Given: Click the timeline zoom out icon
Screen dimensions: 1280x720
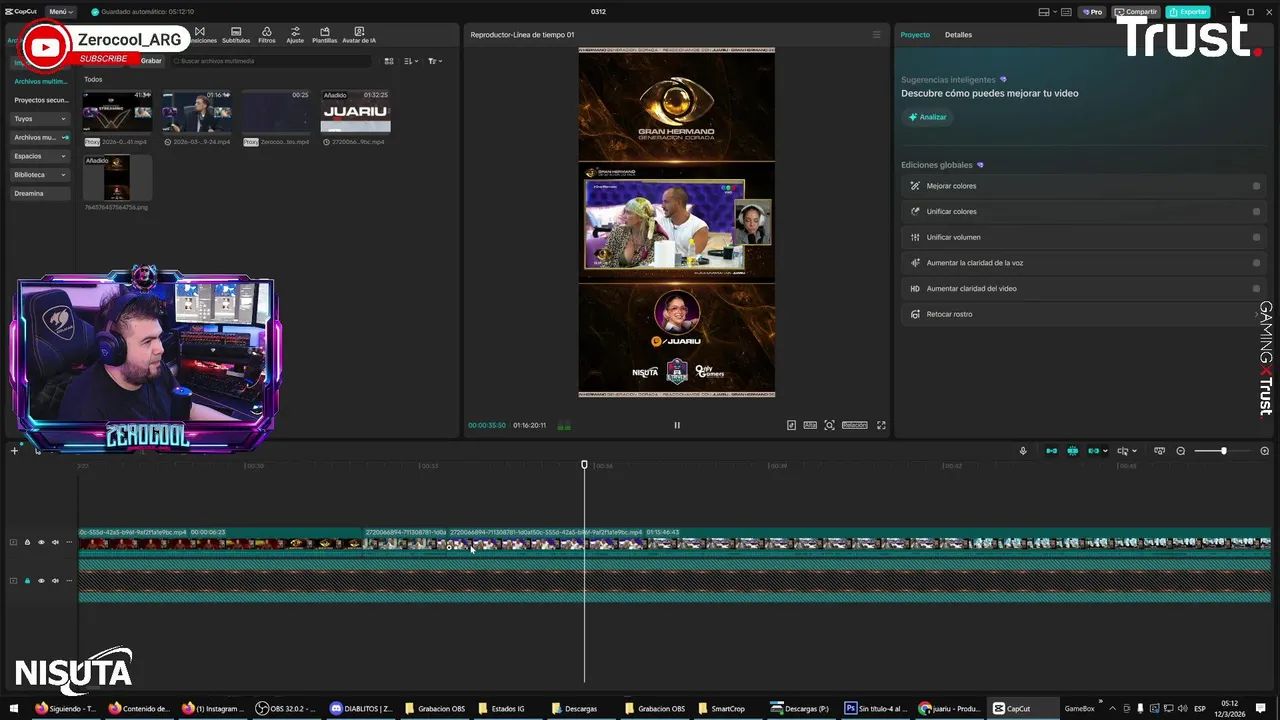Looking at the screenshot, I should (1181, 451).
